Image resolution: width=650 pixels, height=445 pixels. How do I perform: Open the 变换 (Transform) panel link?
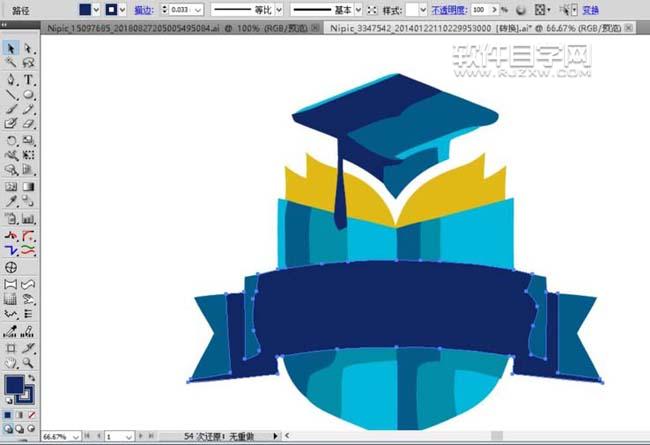[590, 10]
